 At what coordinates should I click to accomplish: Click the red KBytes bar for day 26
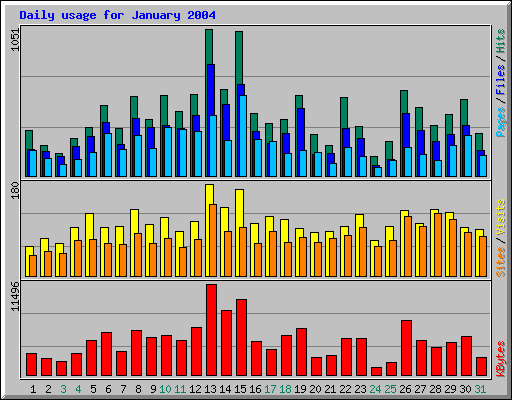pos(406,348)
